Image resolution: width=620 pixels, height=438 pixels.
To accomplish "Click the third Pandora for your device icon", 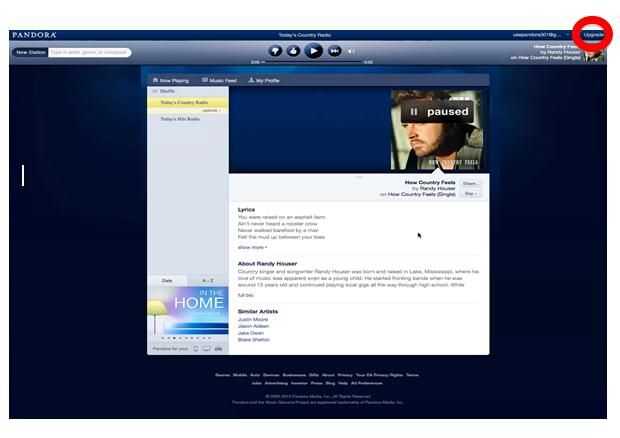I will click(218, 349).
